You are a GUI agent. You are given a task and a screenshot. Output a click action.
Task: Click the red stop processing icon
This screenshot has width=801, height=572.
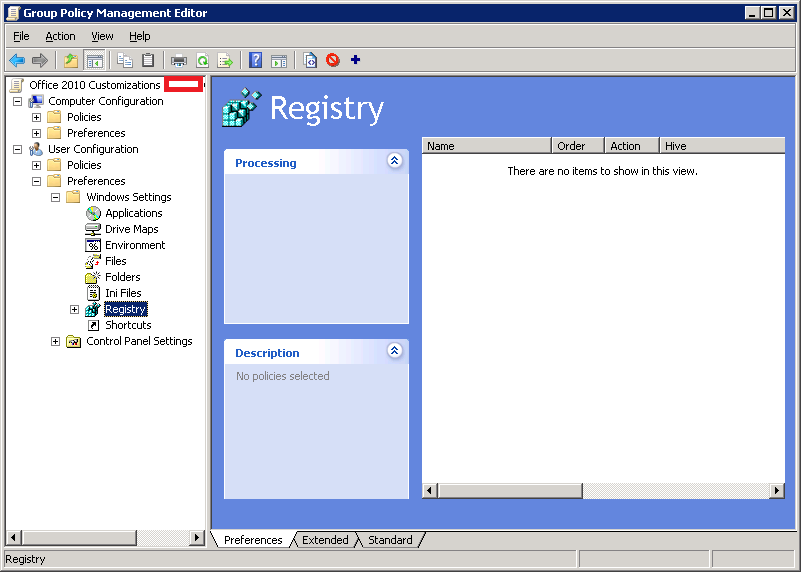(332, 61)
